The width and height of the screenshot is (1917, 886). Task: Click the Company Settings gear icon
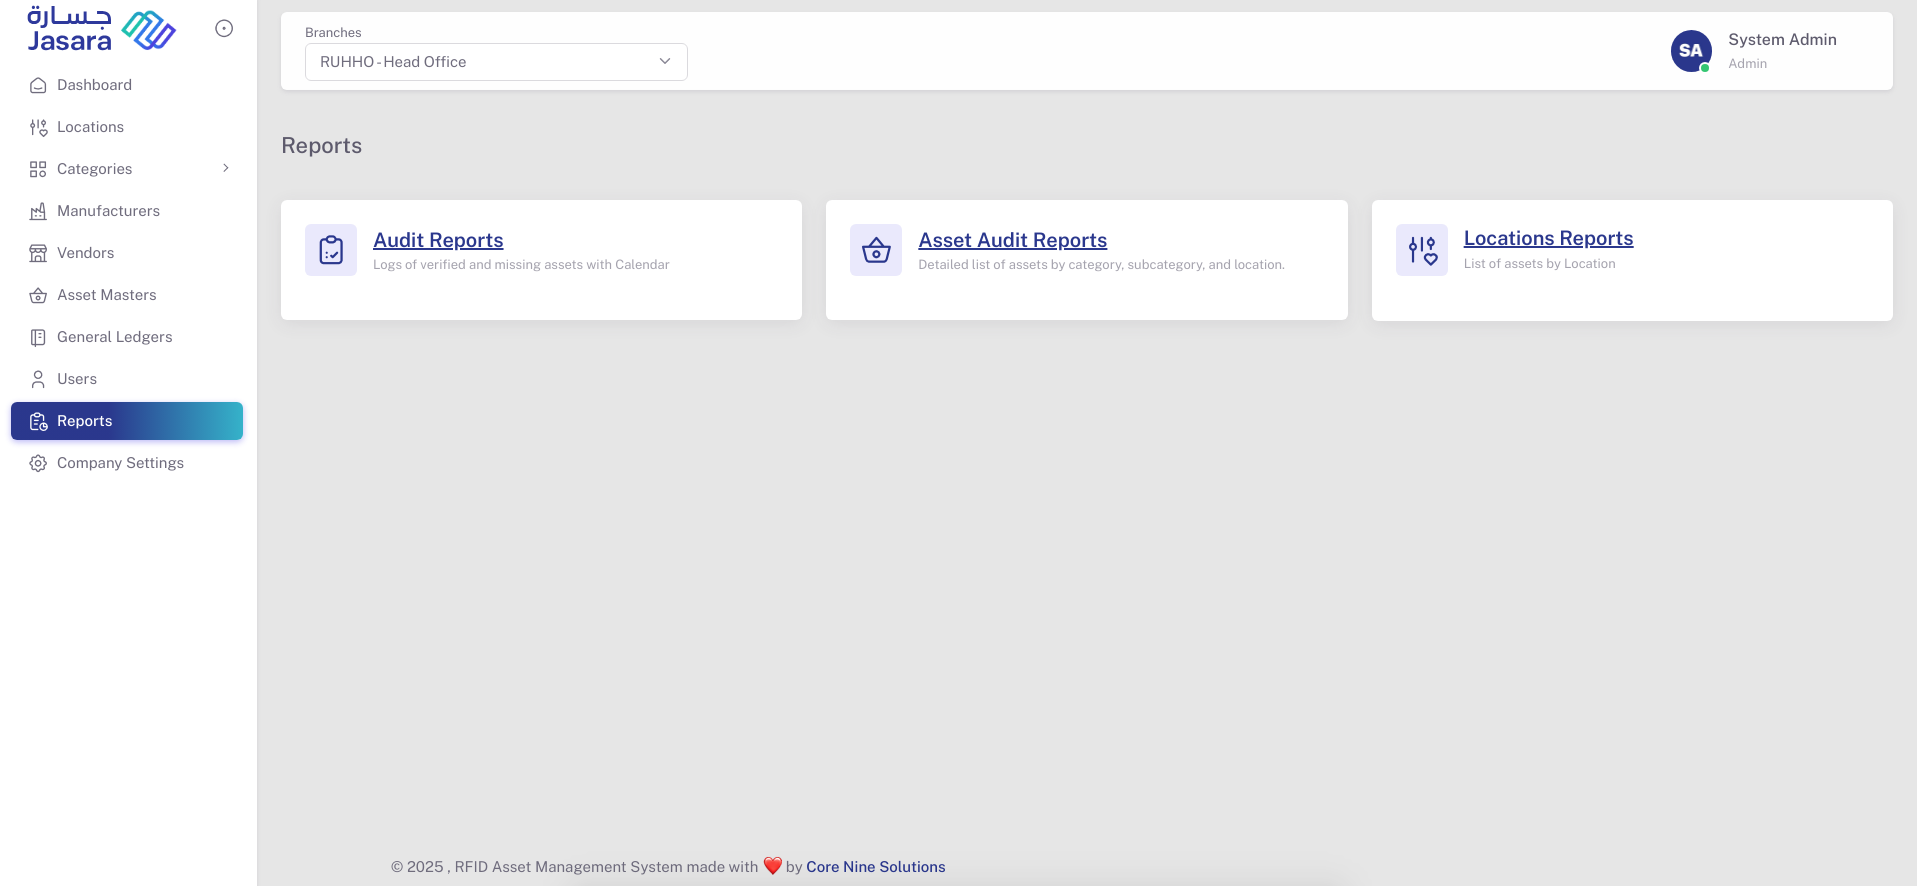pos(38,464)
